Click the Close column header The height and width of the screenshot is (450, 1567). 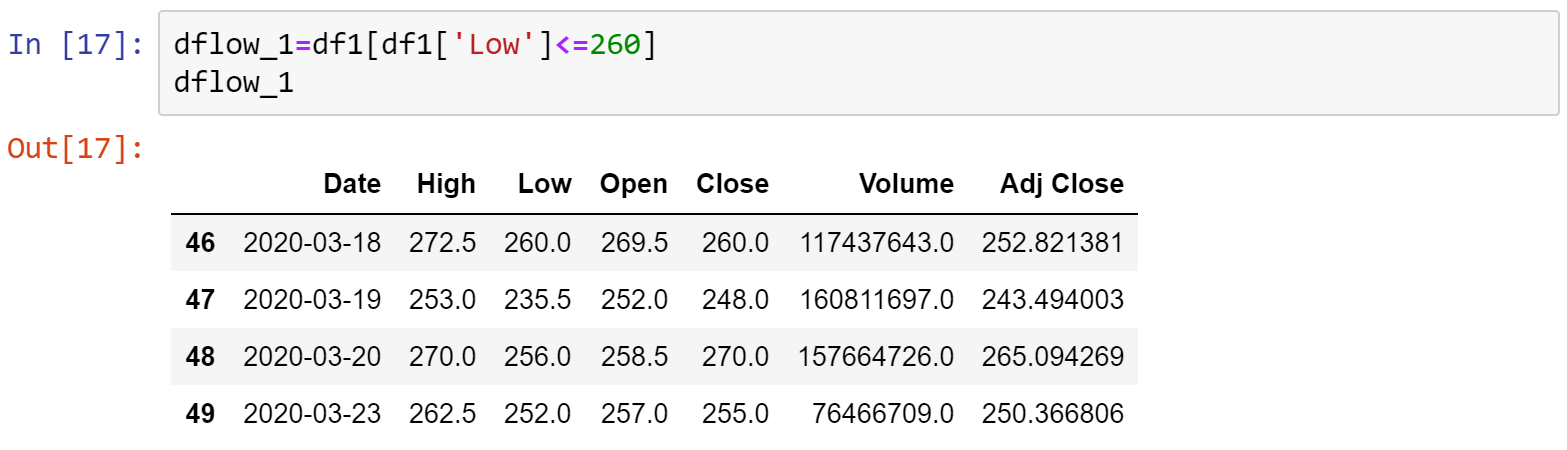733,184
